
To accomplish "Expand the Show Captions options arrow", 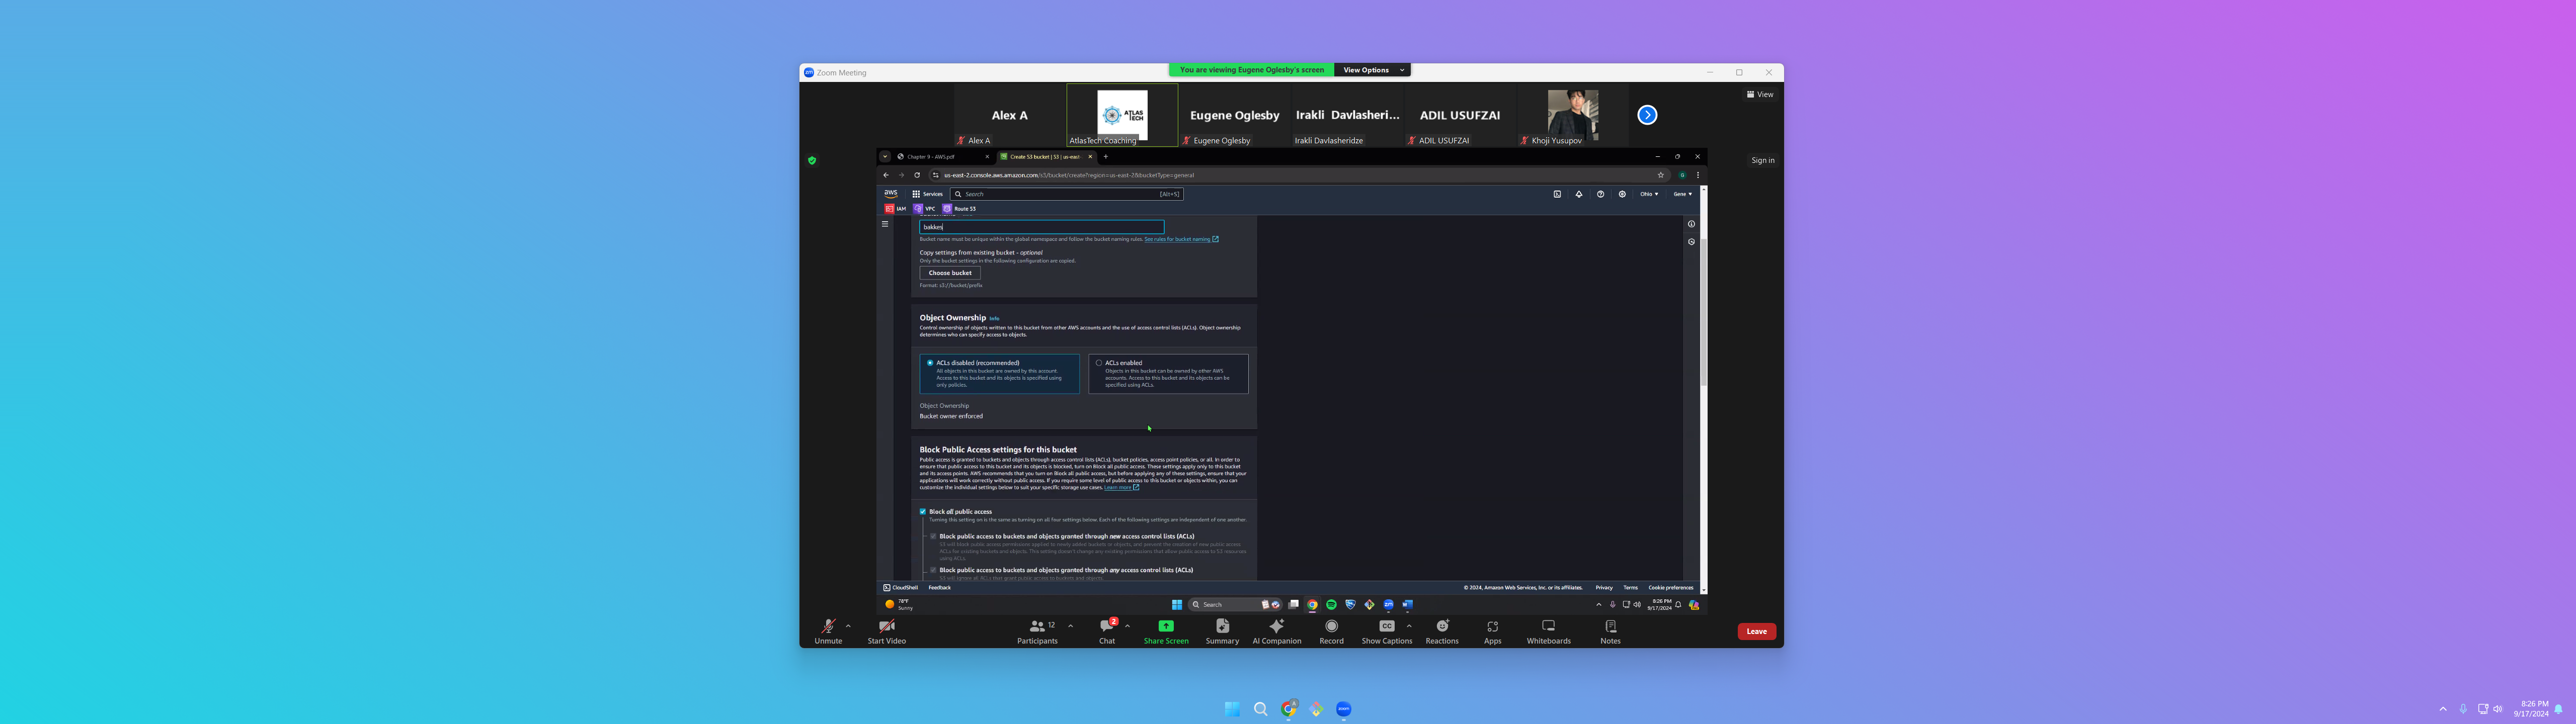I will 1409,626.
